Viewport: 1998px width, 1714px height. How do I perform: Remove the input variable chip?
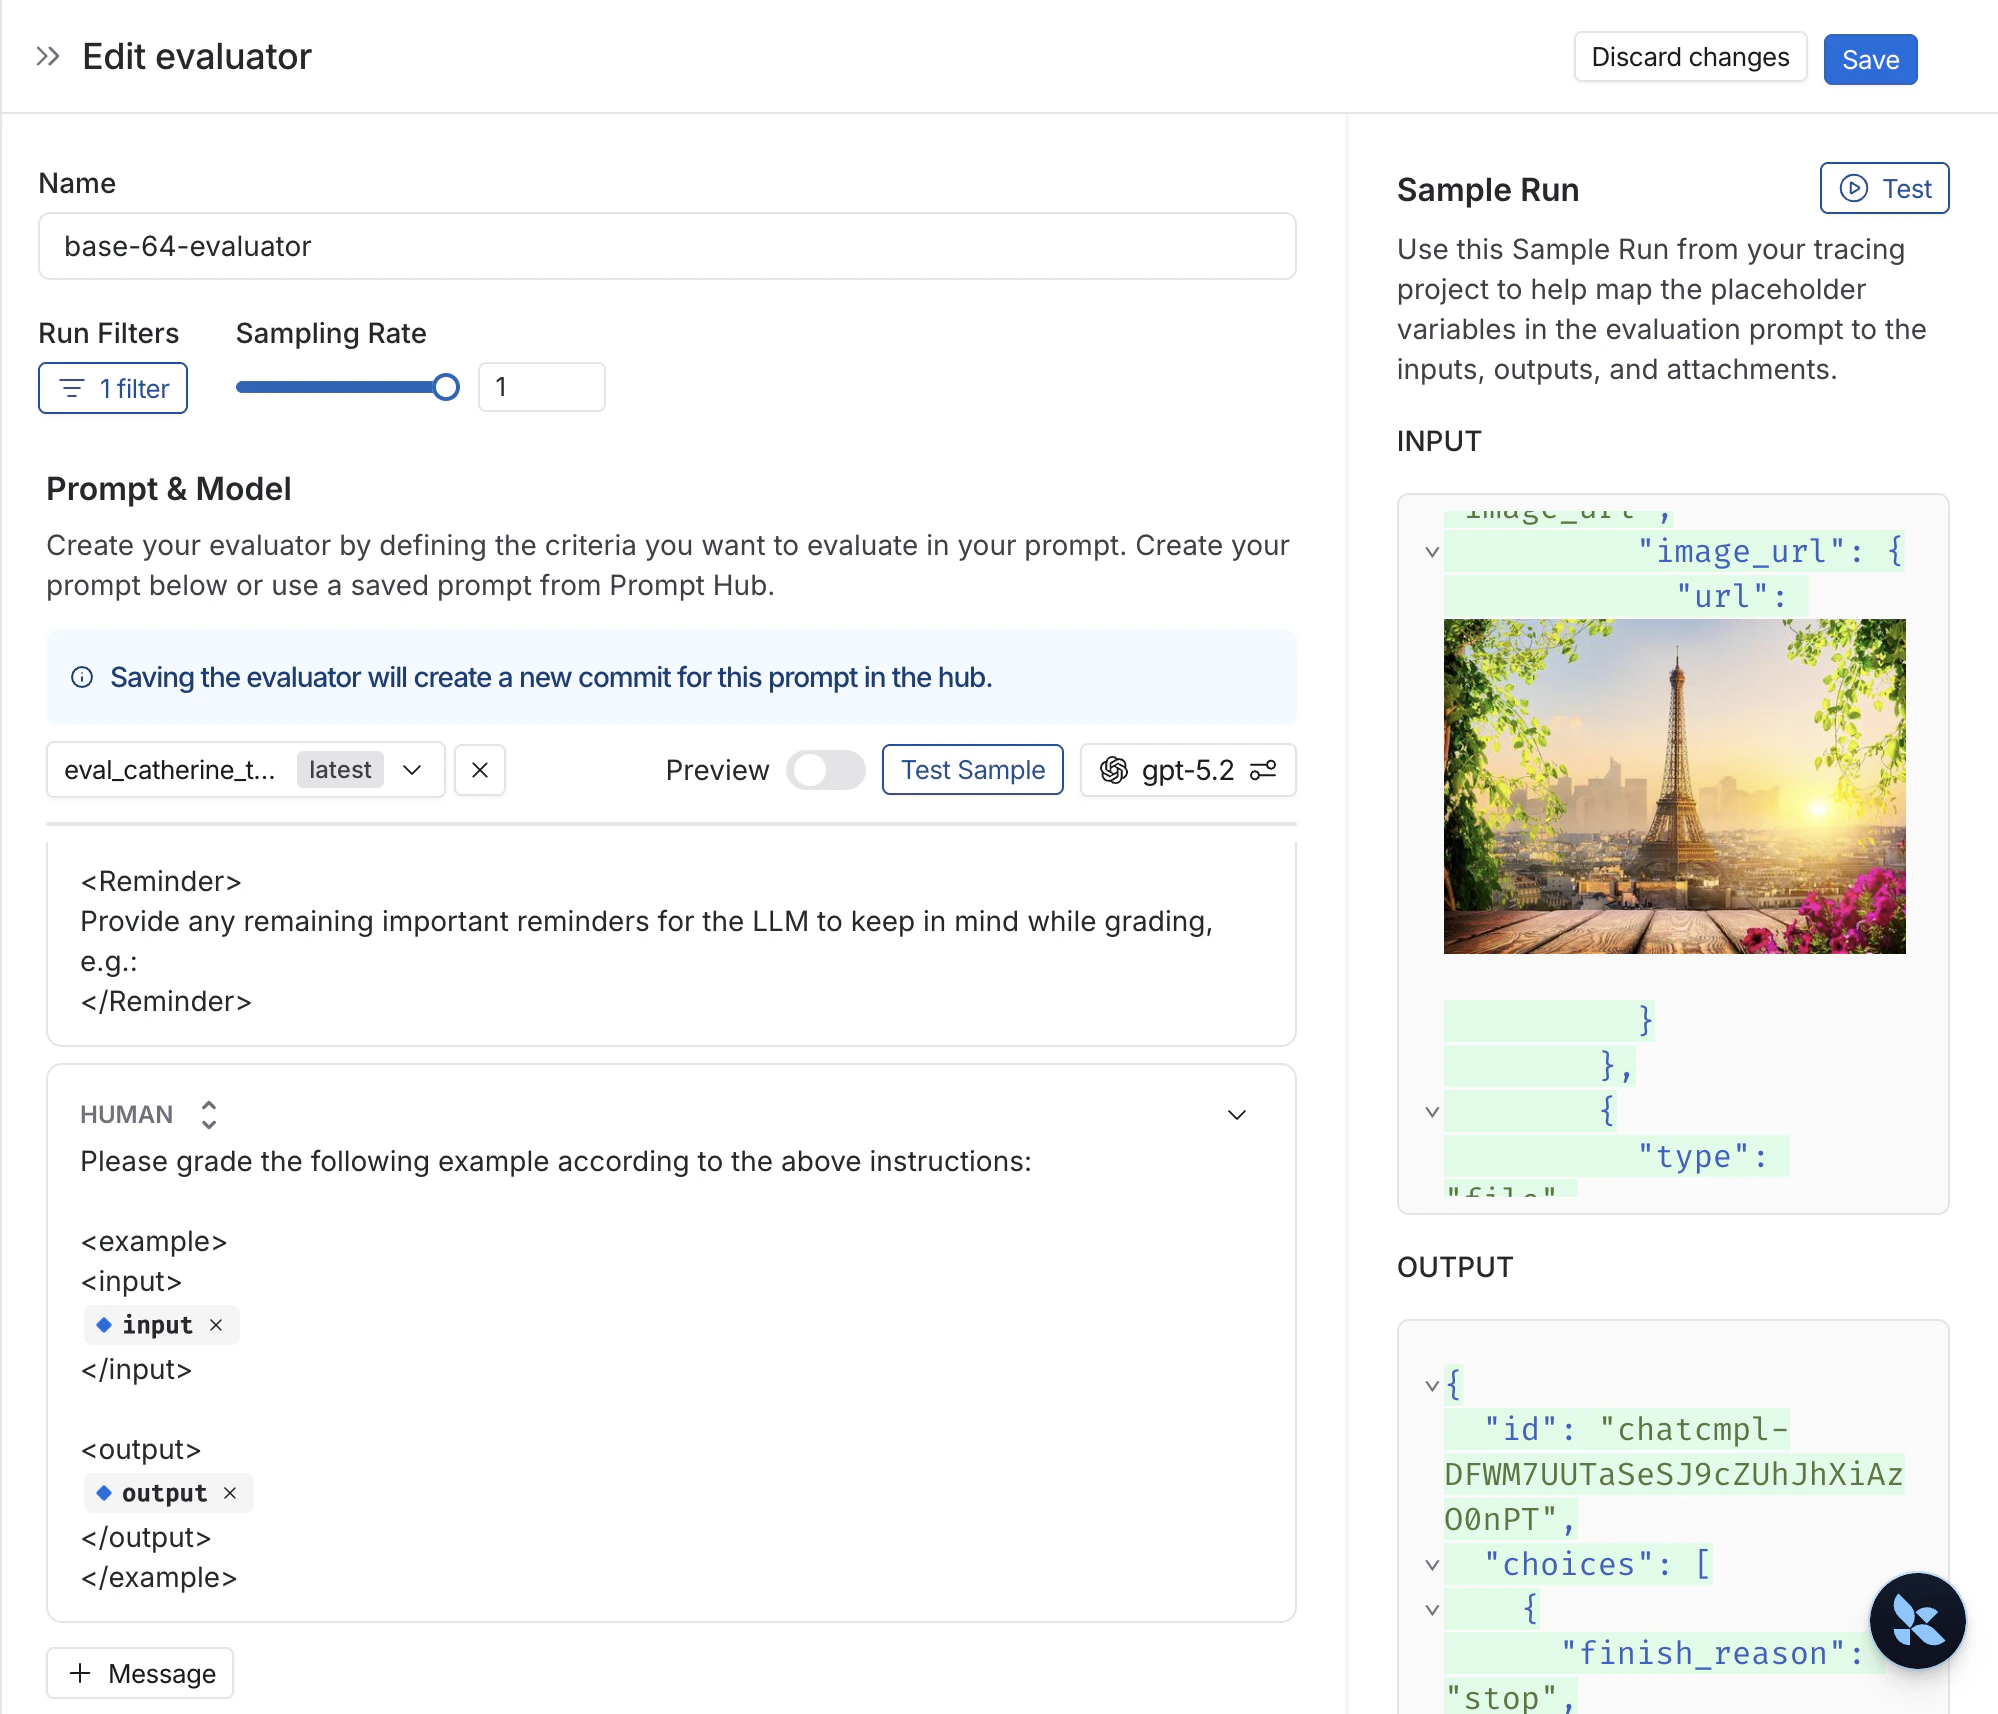tap(216, 1325)
